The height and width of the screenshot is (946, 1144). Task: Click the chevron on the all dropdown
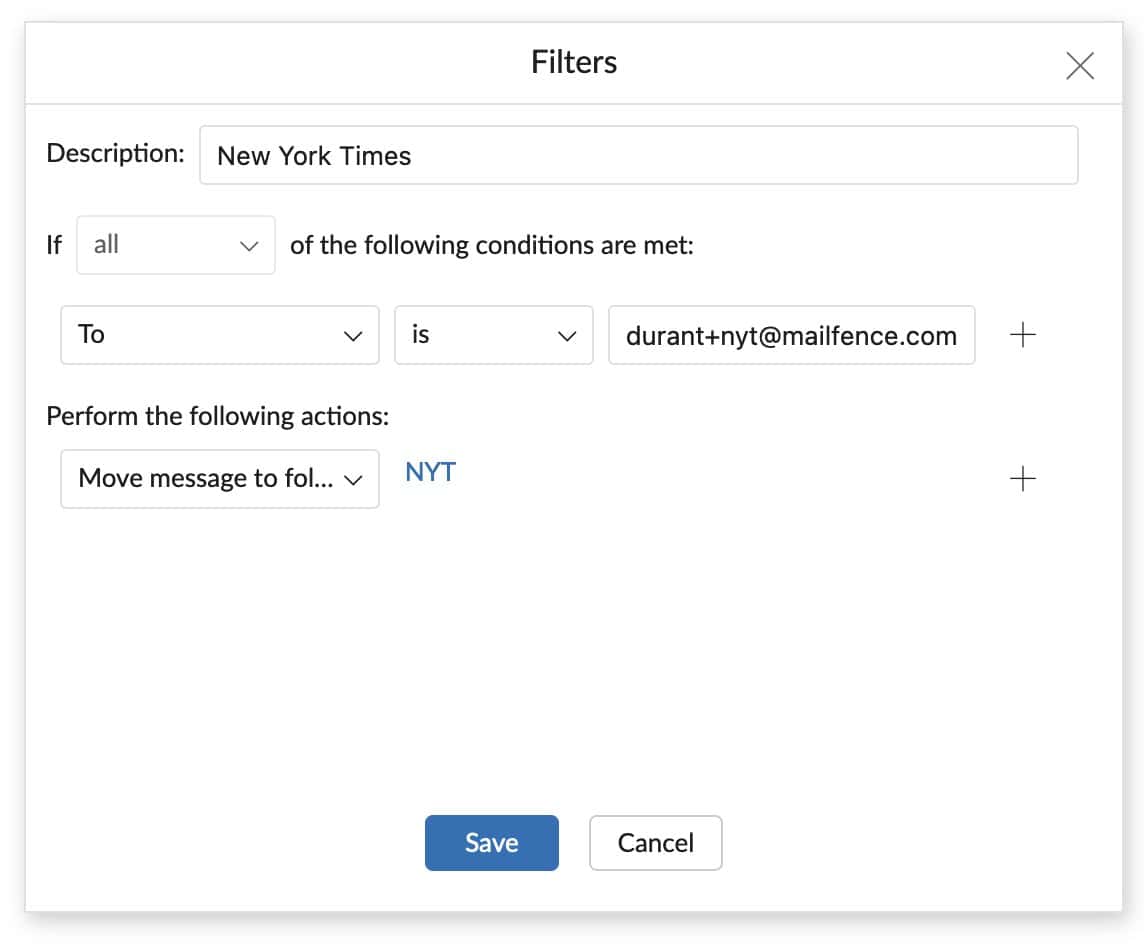pos(246,245)
